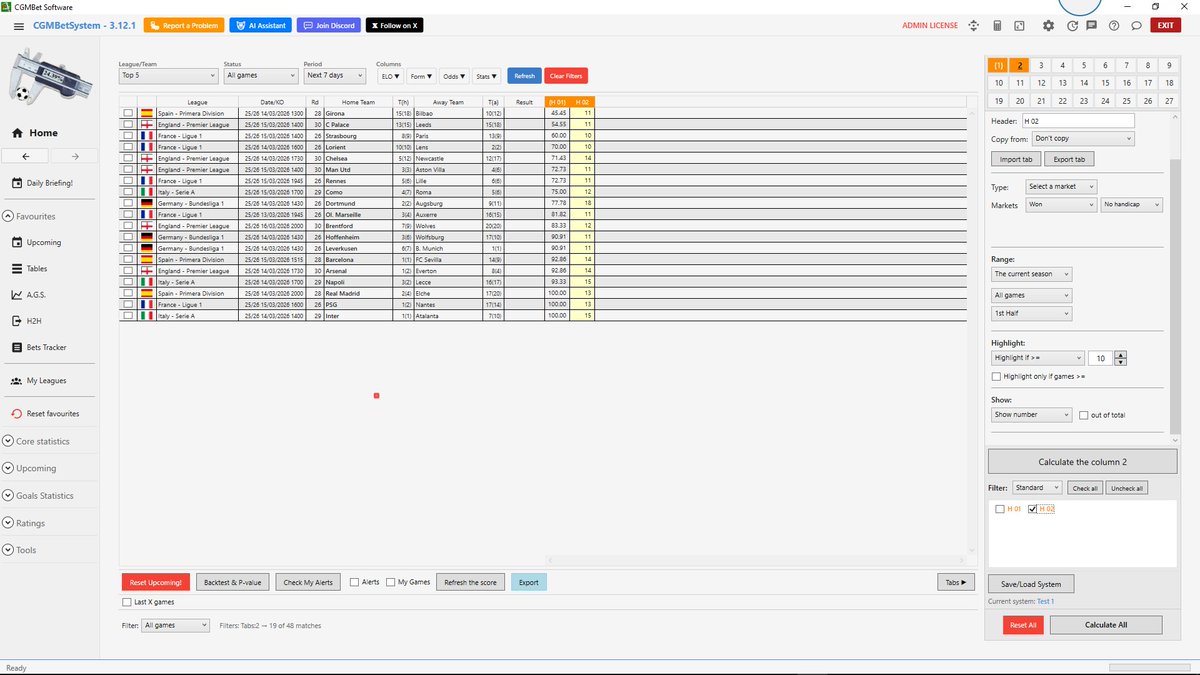
Task: Select header tab 10
Action: click(998, 82)
